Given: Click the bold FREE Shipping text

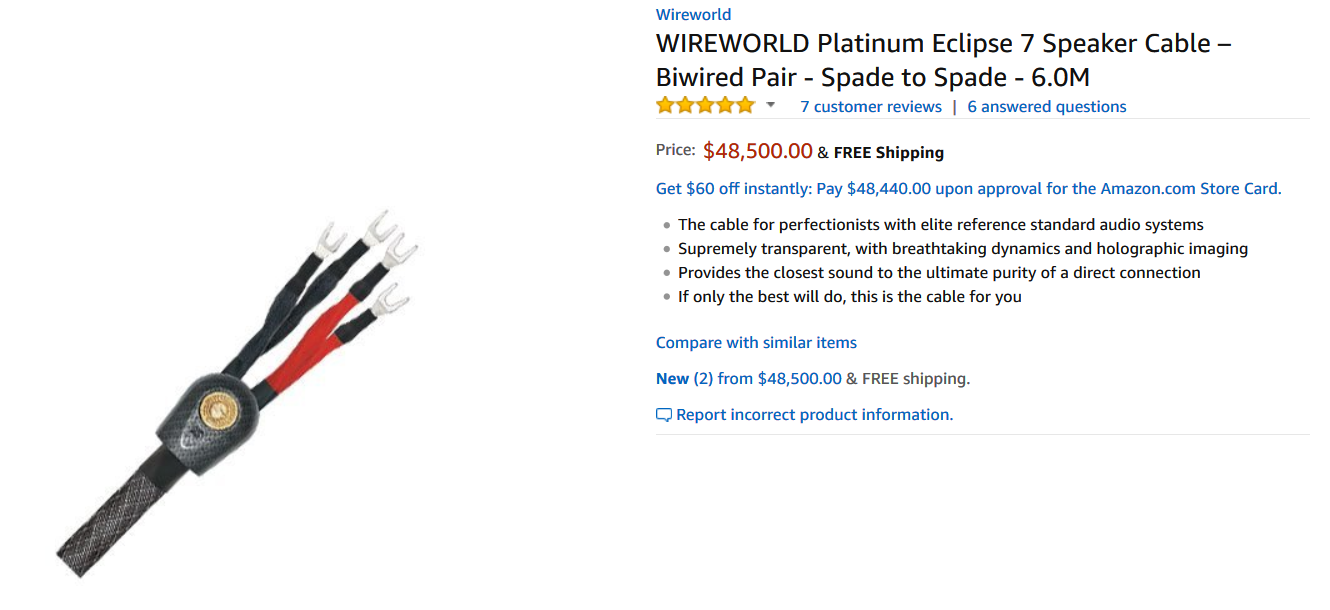Looking at the screenshot, I should [888, 153].
